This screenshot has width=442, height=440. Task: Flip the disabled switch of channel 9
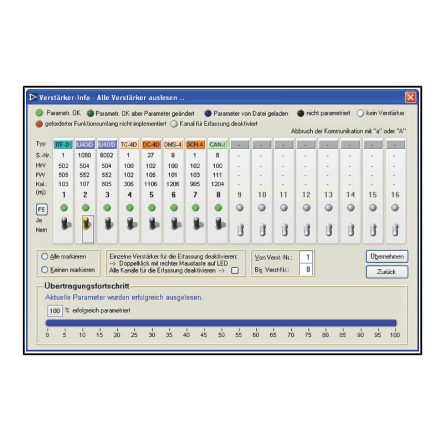(241, 229)
